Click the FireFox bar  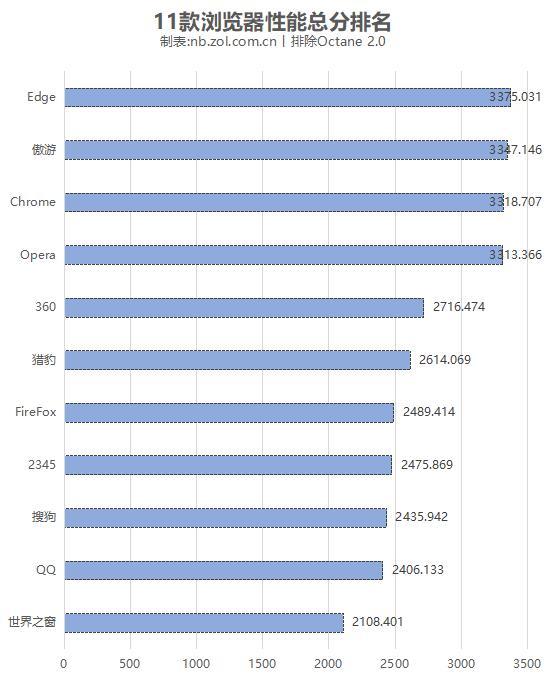click(229, 413)
